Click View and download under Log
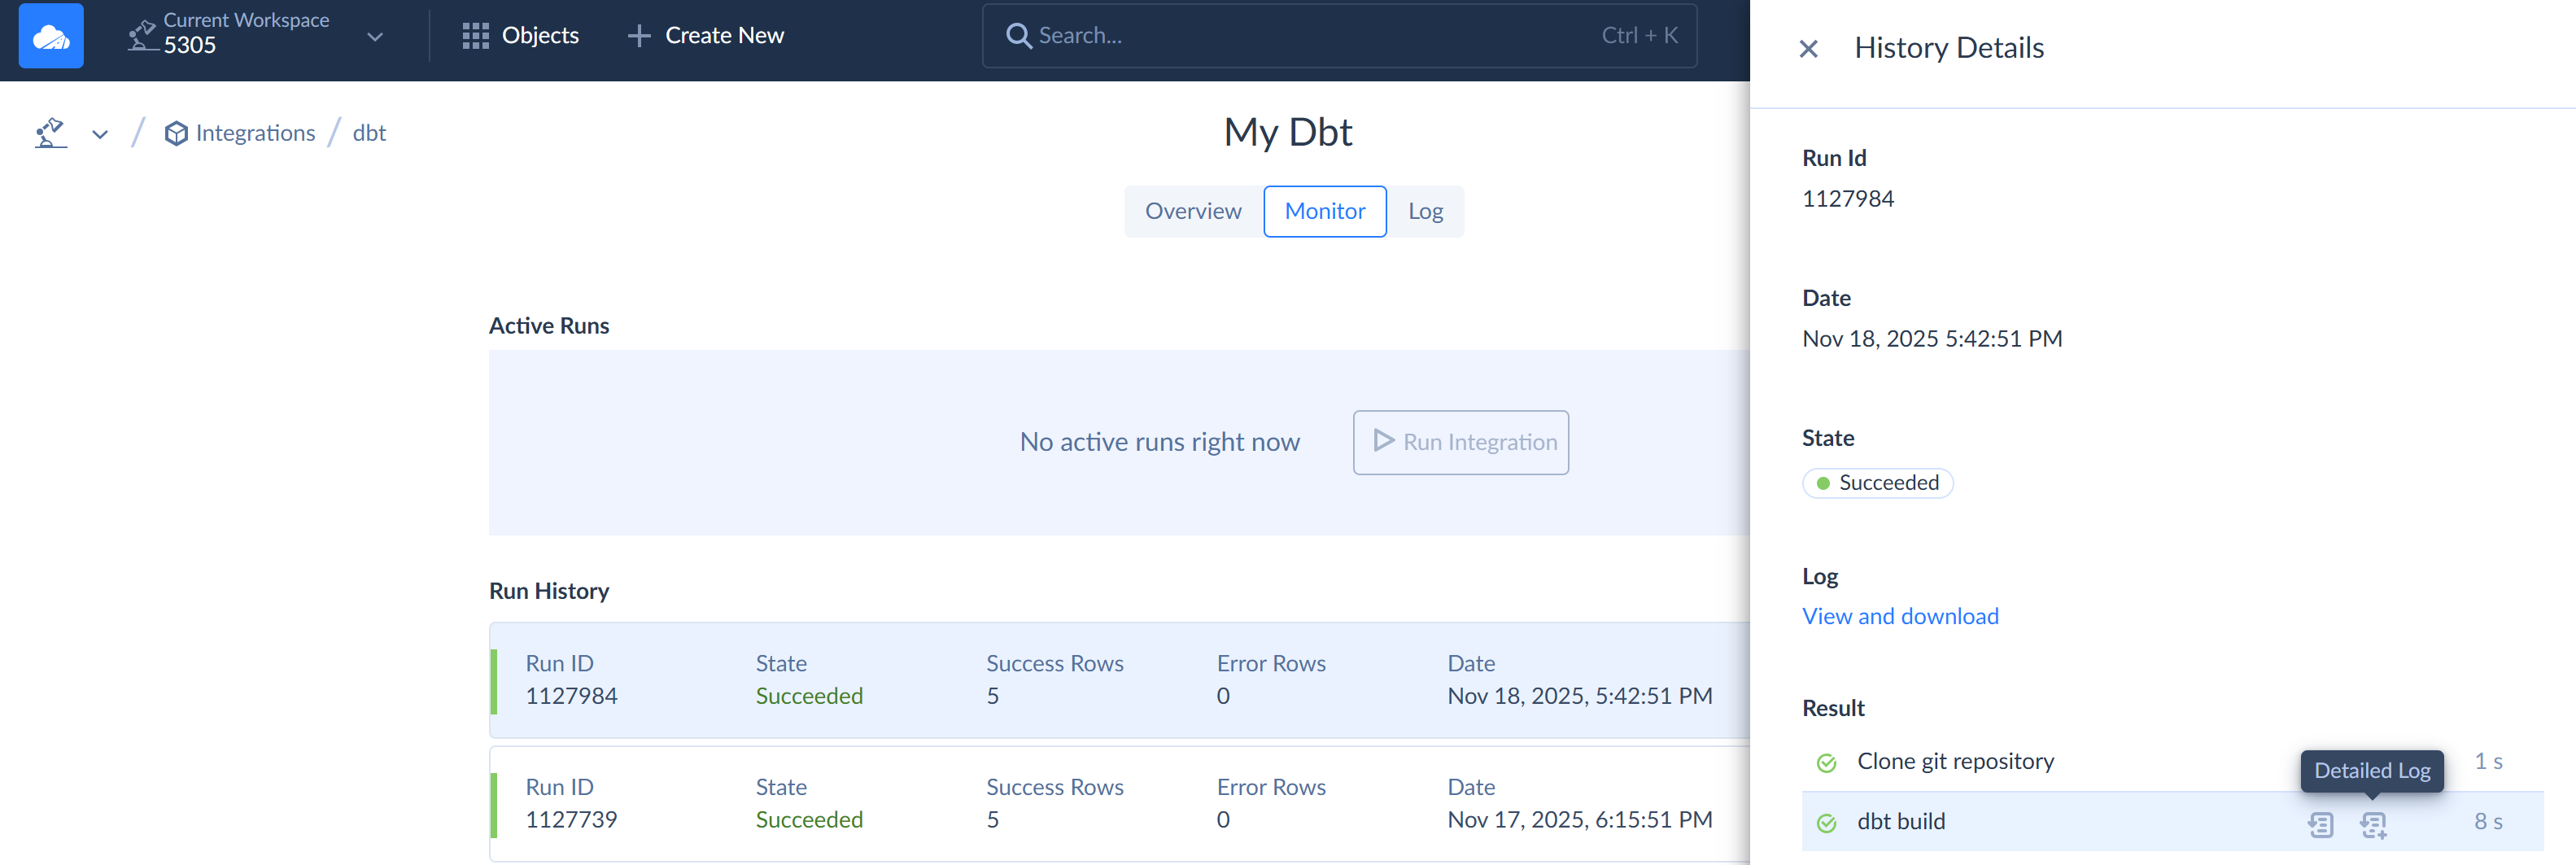The image size is (2576, 865). click(1899, 616)
